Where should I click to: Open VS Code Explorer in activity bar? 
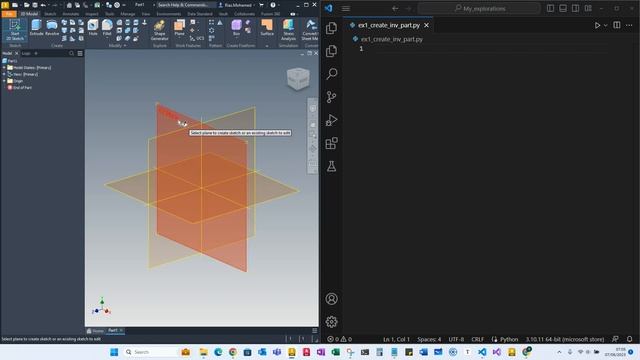click(331, 28)
